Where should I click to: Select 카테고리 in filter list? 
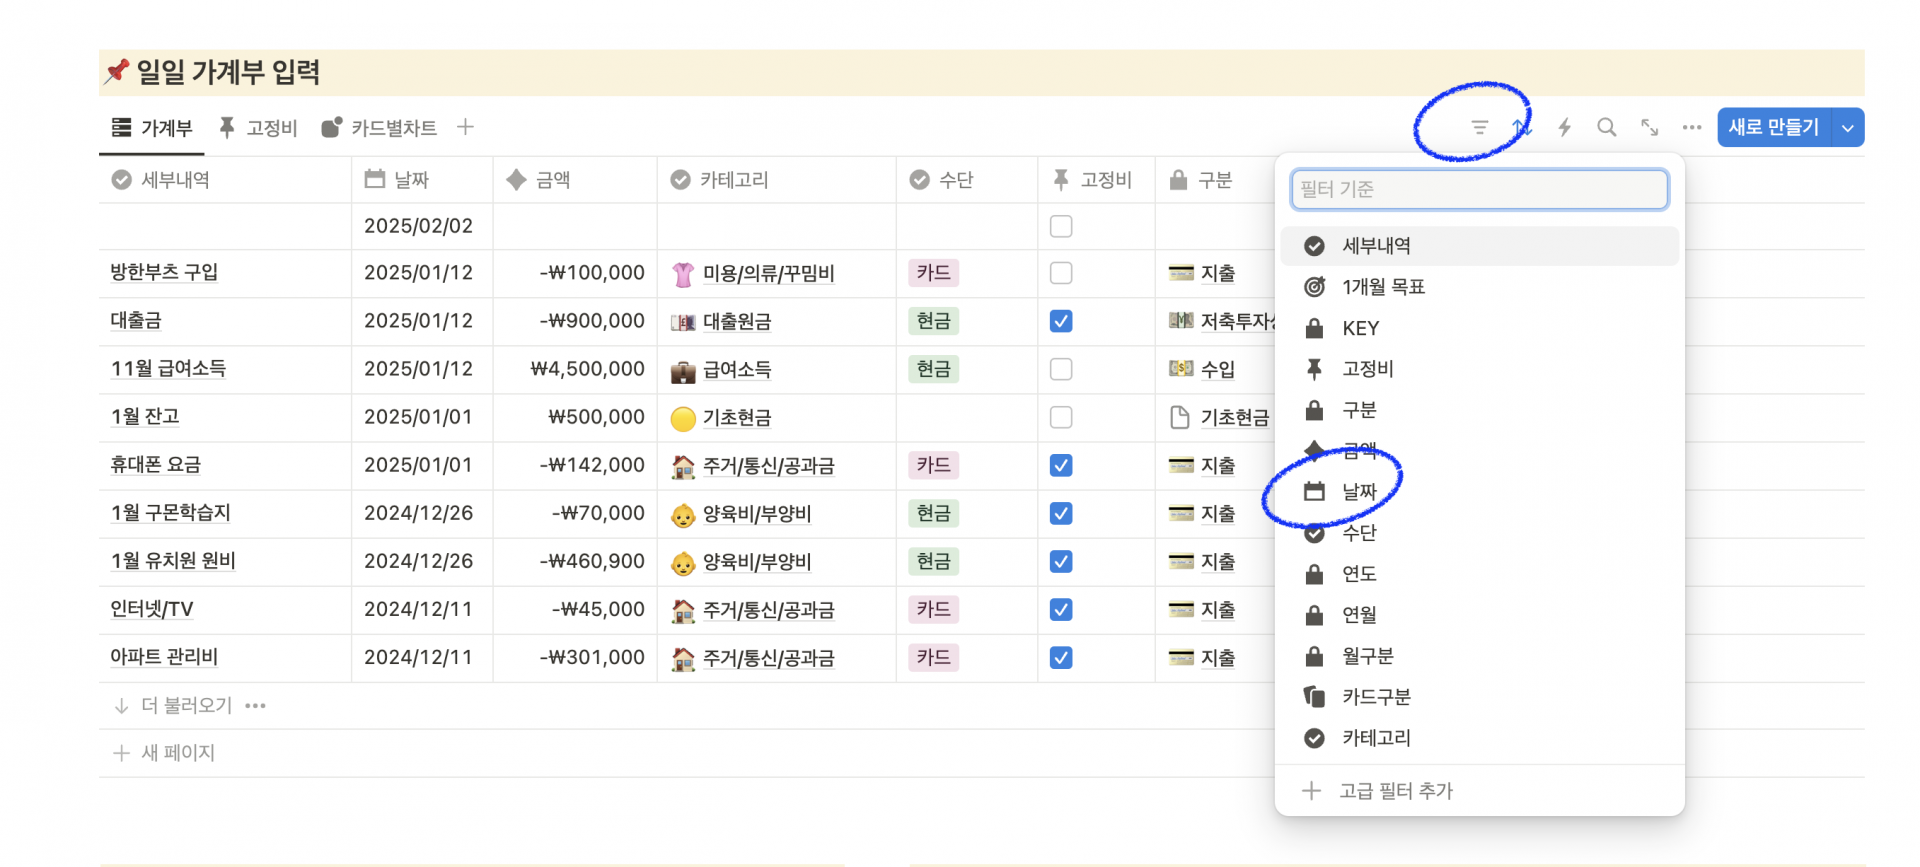pos(1479,738)
